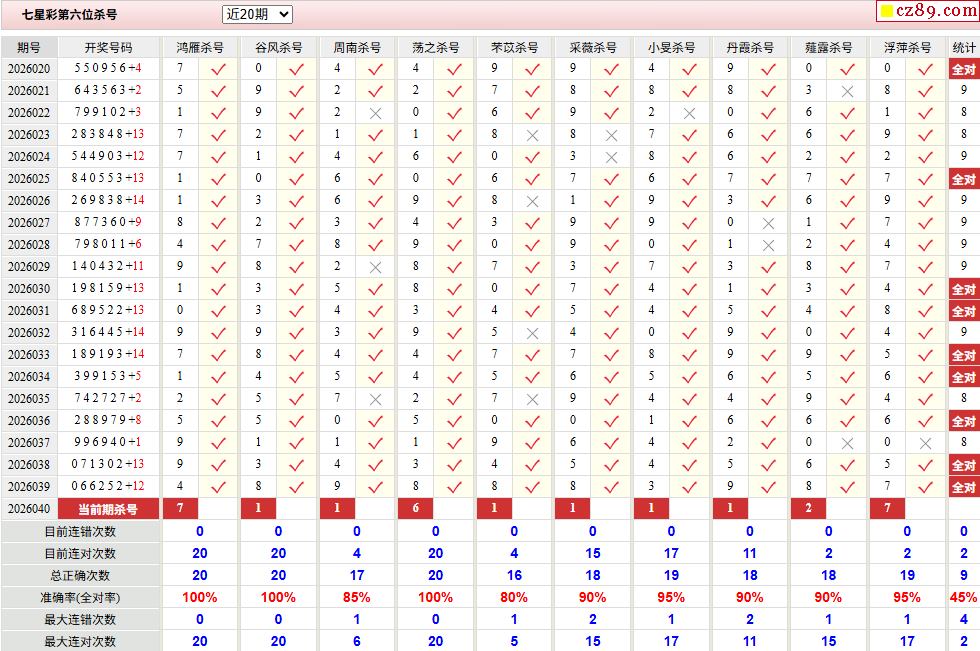Viewport: 980px width, 651px height.
Task: Select the 开奖号码 column header
Action: point(109,47)
